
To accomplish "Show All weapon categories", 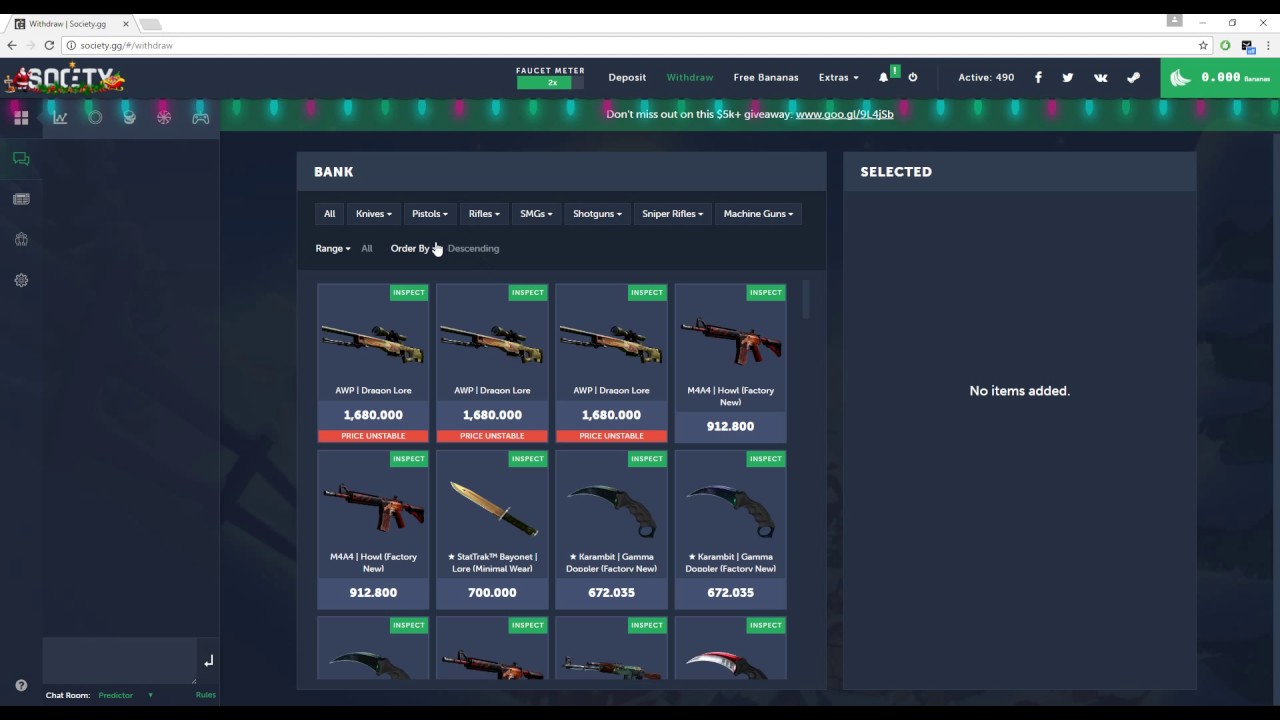I will click(x=329, y=214).
